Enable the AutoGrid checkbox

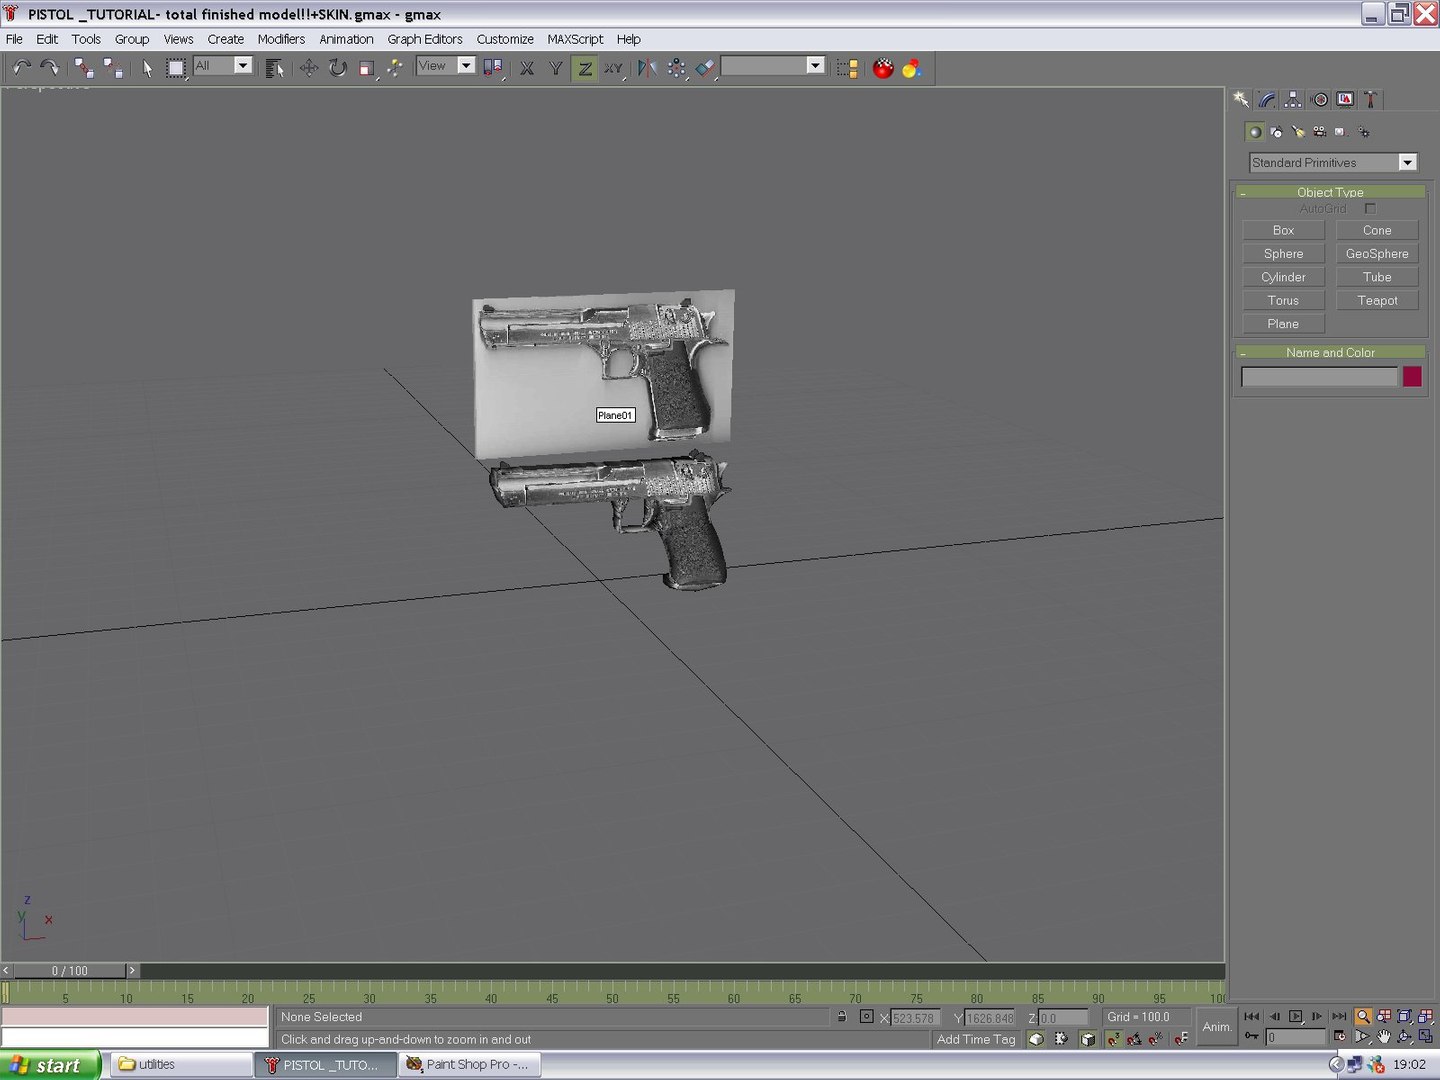pos(1370,208)
